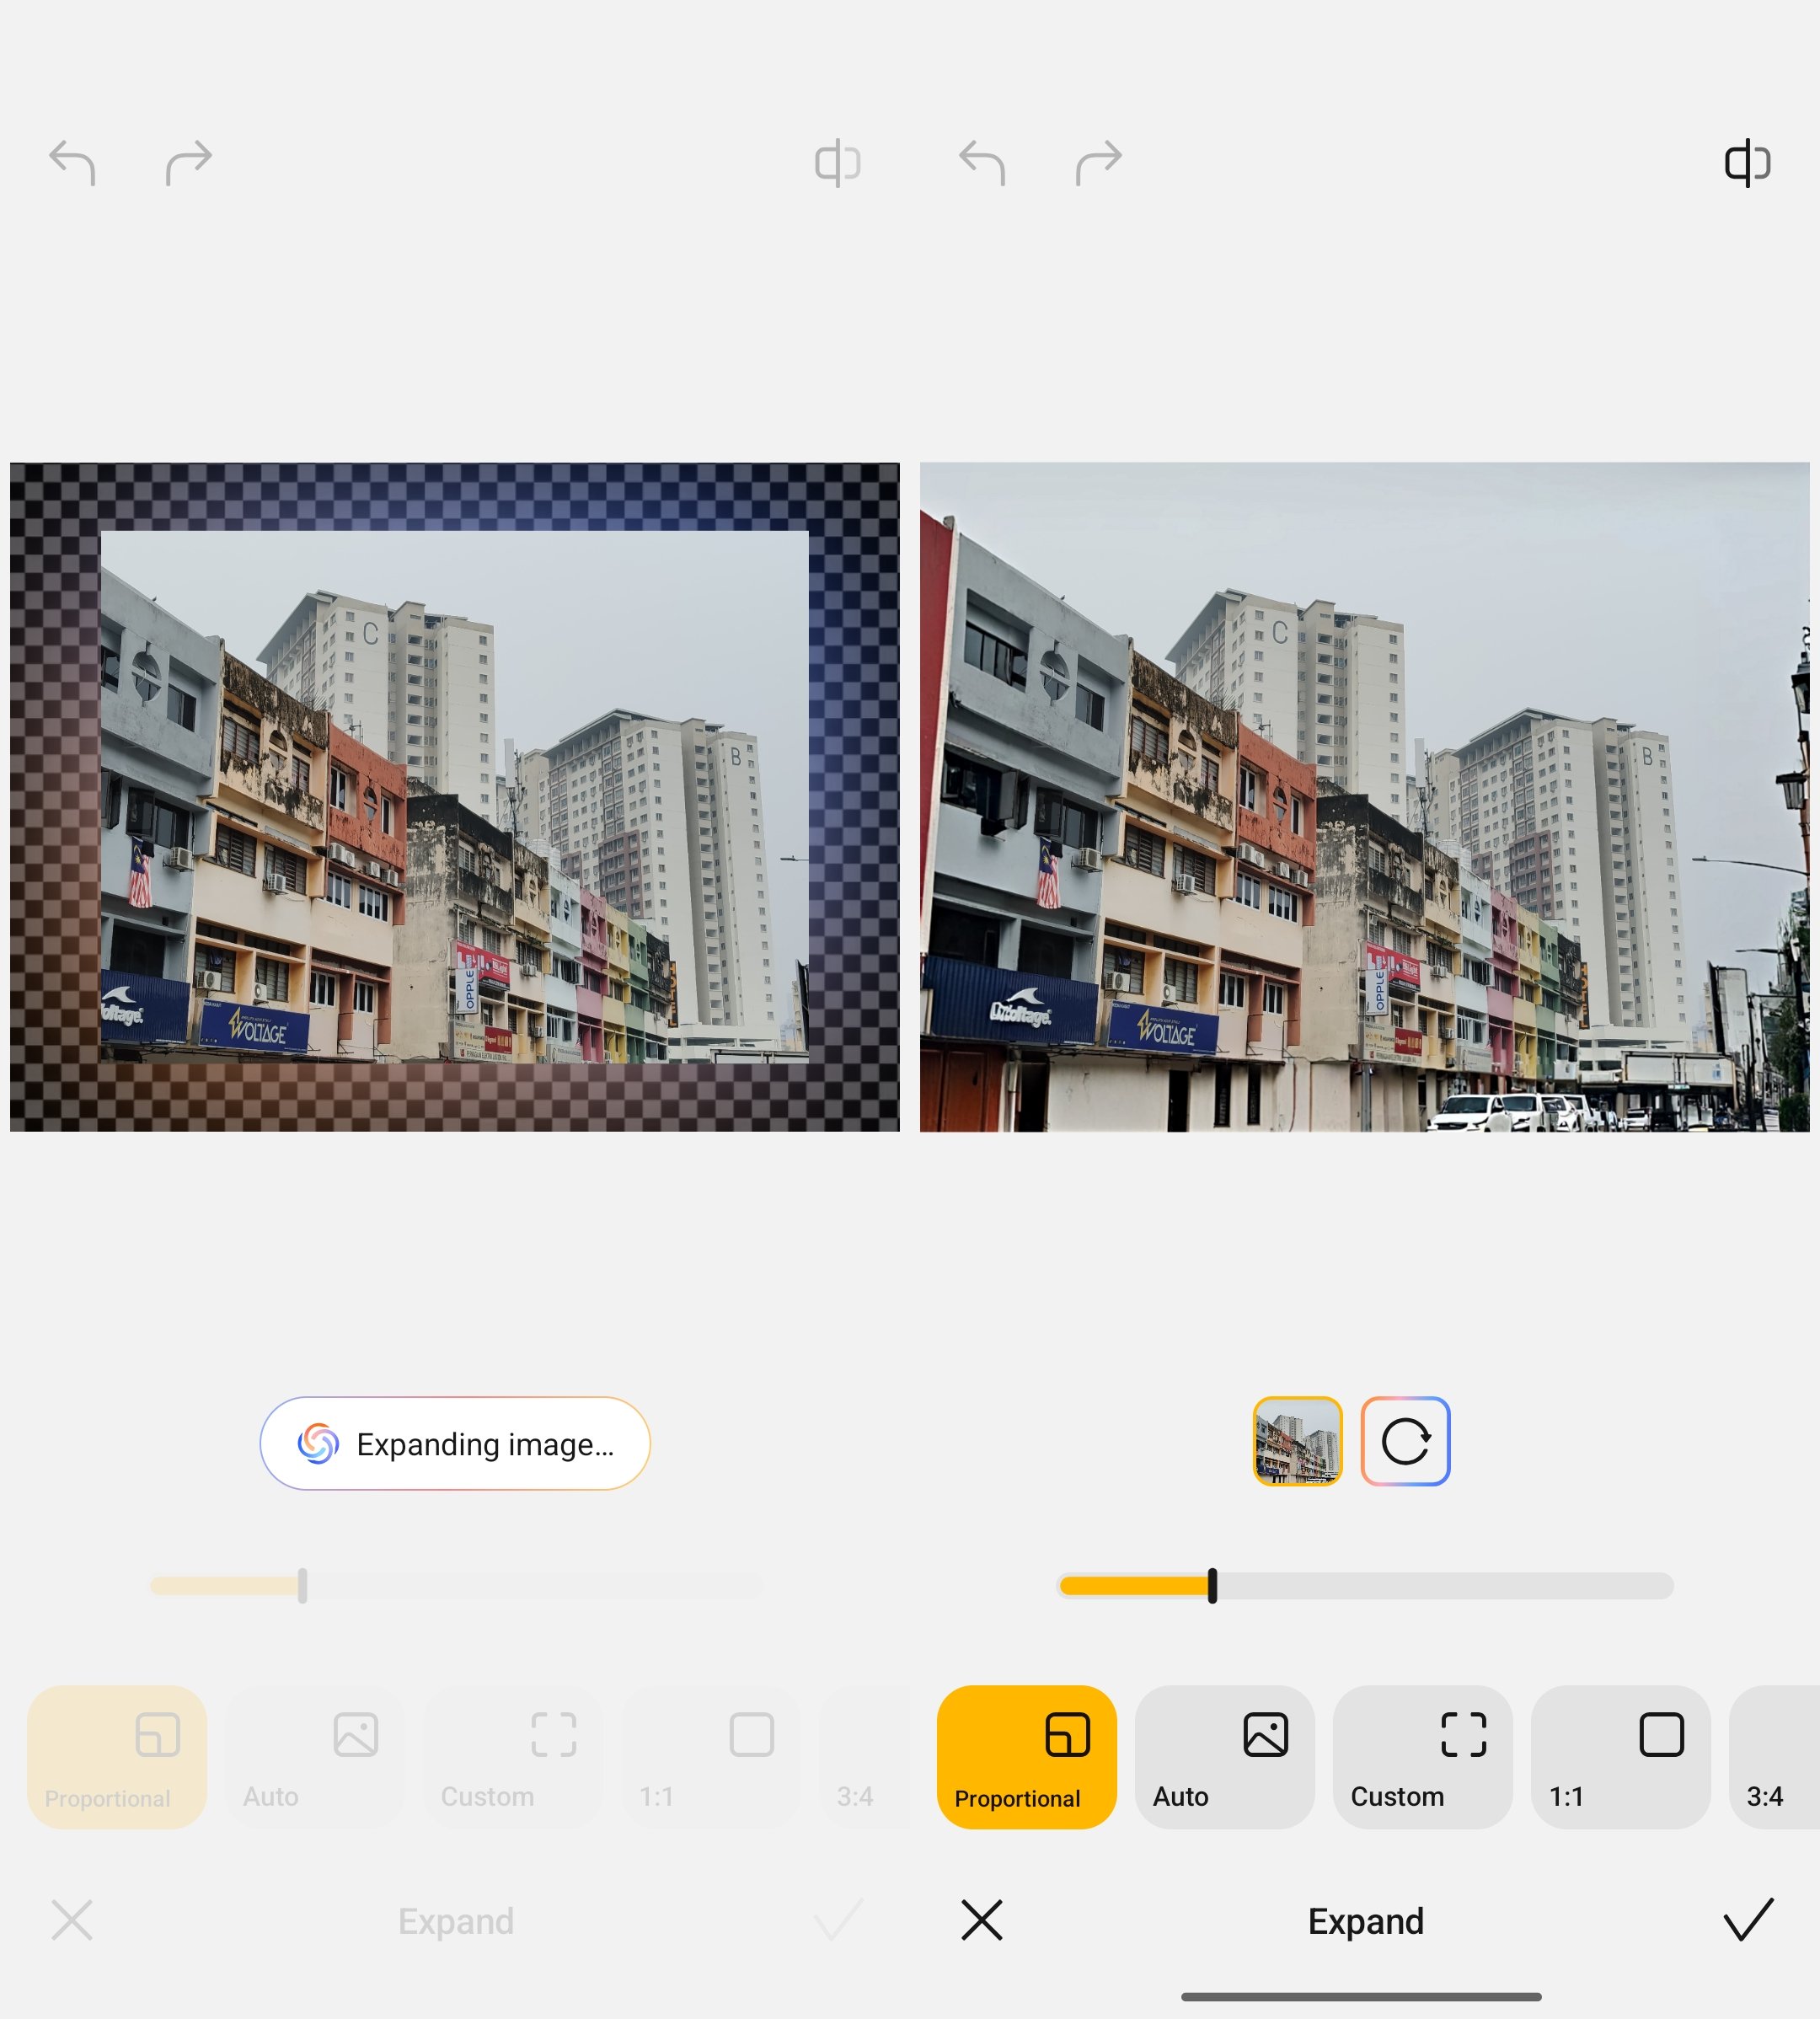Screen dimensions: 1820x2019
Task: Confirm expand with the dark checkmark
Action: coord(1749,1919)
